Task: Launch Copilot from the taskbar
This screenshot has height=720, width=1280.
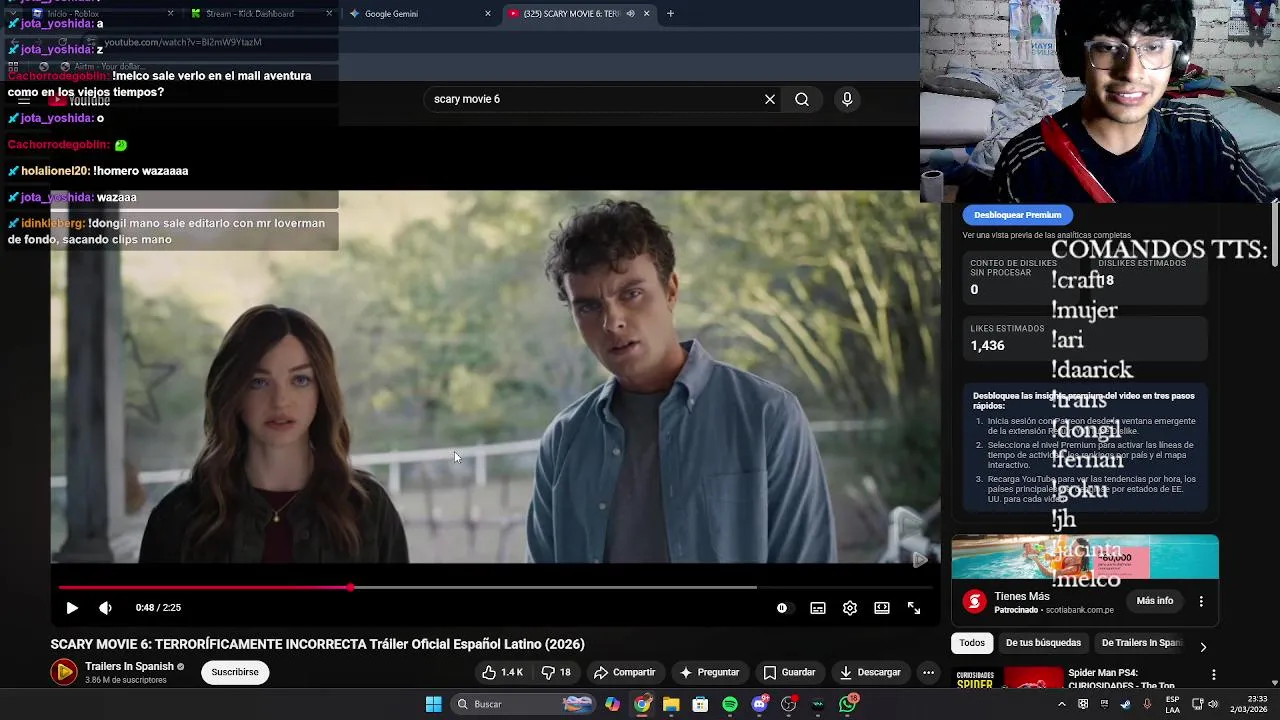Action: (612, 704)
